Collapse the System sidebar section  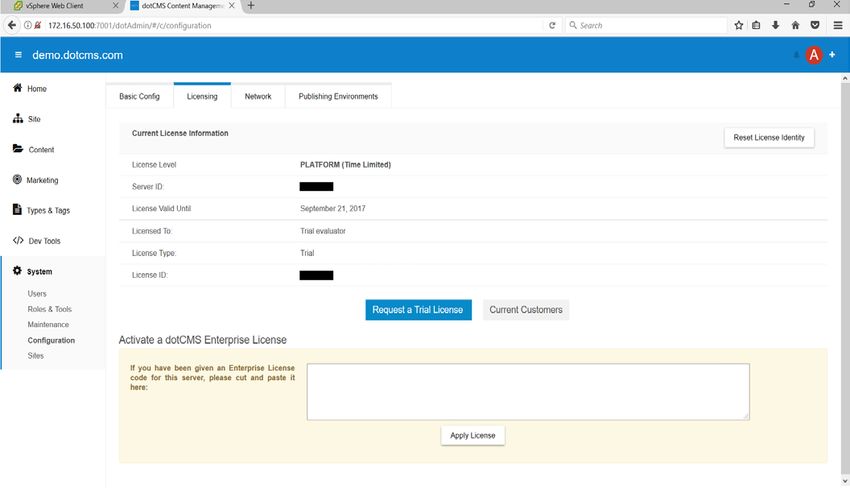(x=40, y=272)
